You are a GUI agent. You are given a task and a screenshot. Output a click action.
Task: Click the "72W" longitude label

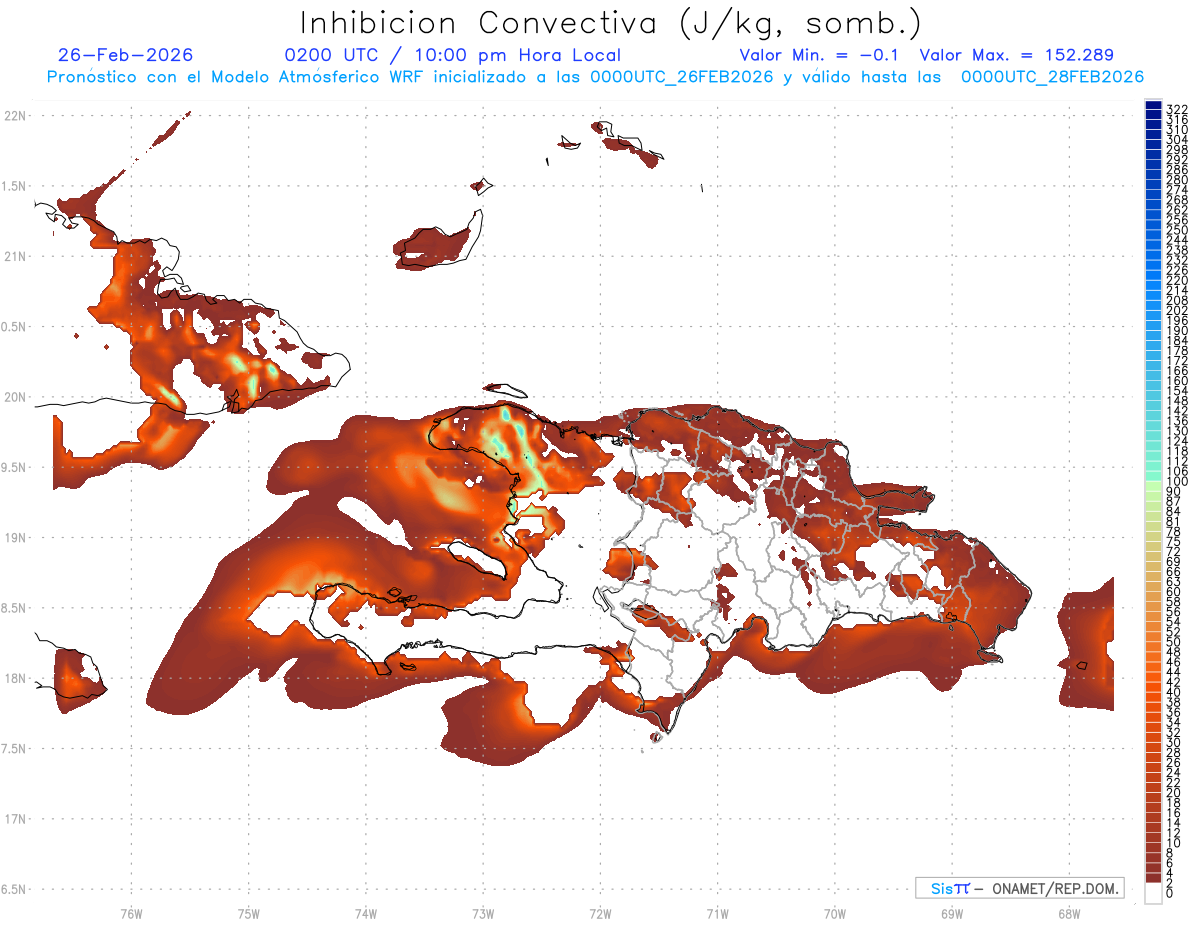click(600, 913)
